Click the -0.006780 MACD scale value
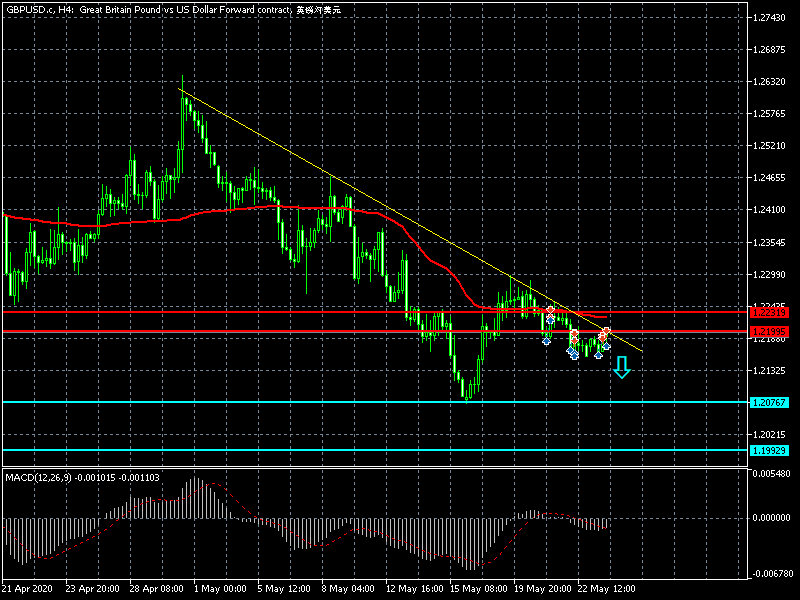This screenshot has height=600, width=800. point(771,574)
